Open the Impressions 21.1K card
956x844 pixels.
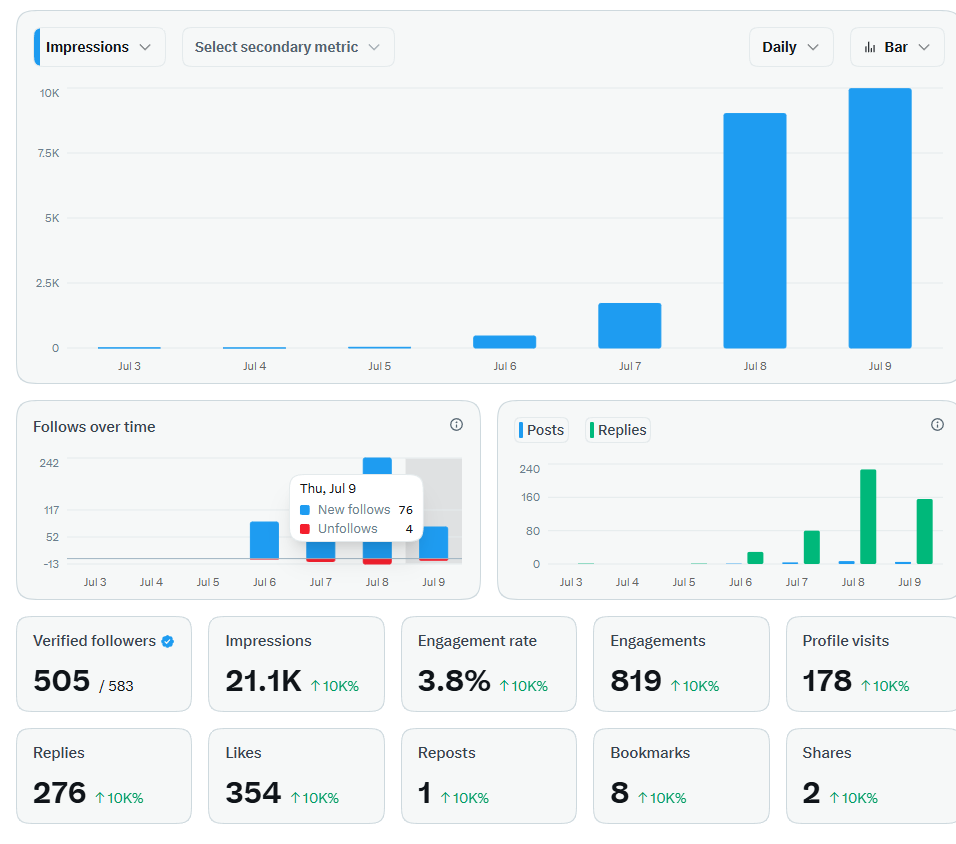point(296,664)
